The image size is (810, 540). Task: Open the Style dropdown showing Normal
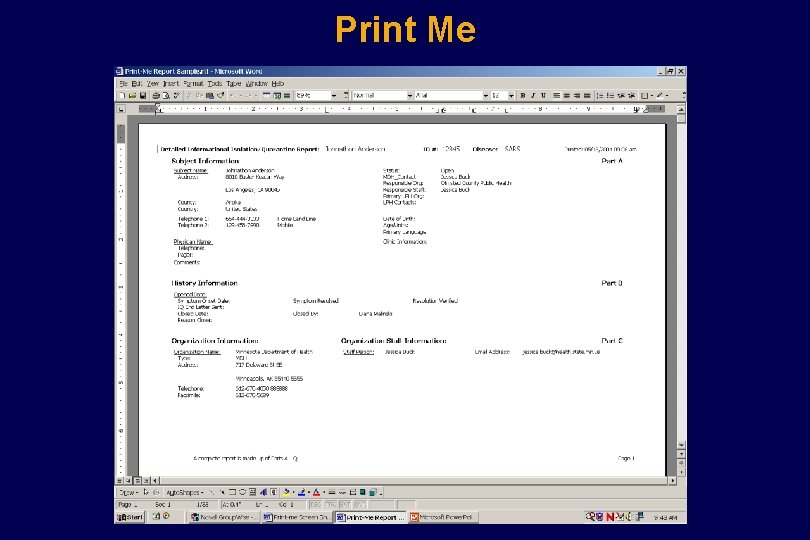point(410,96)
